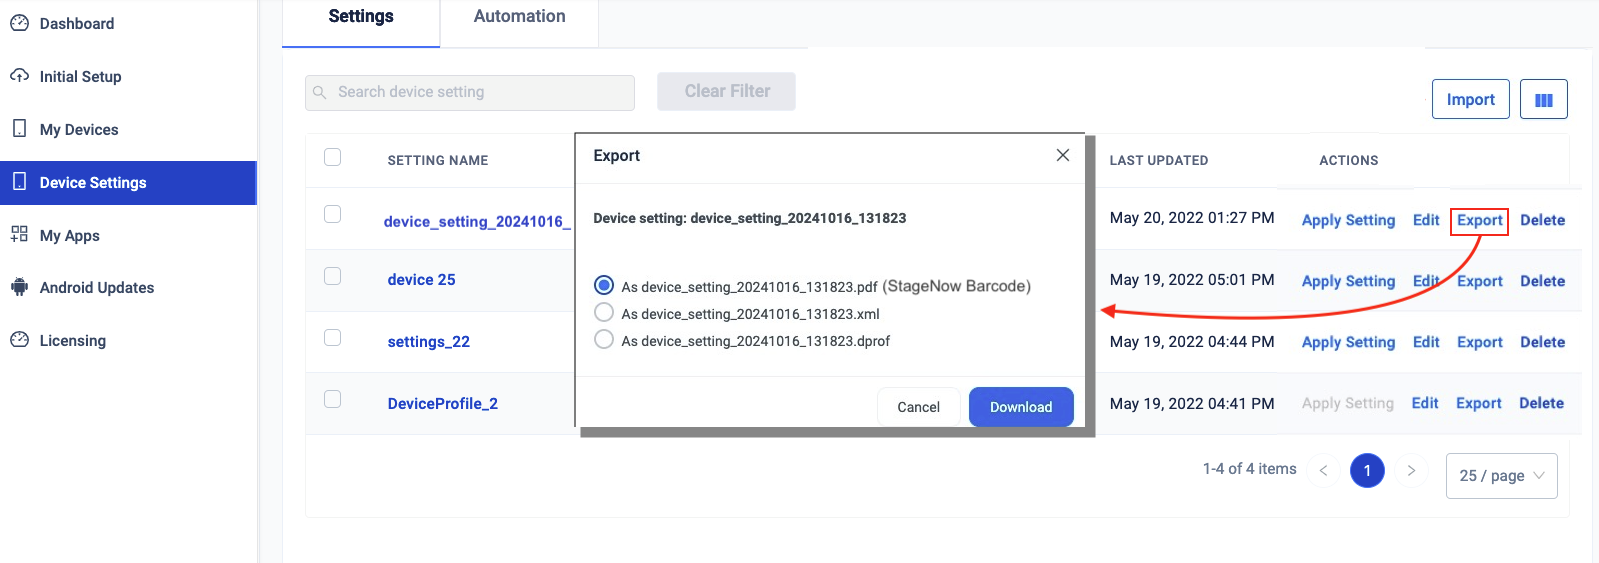The height and width of the screenshot is (563, 1599).
Task: Click the My Devices tablet icon
Action: tap(19, 129)
